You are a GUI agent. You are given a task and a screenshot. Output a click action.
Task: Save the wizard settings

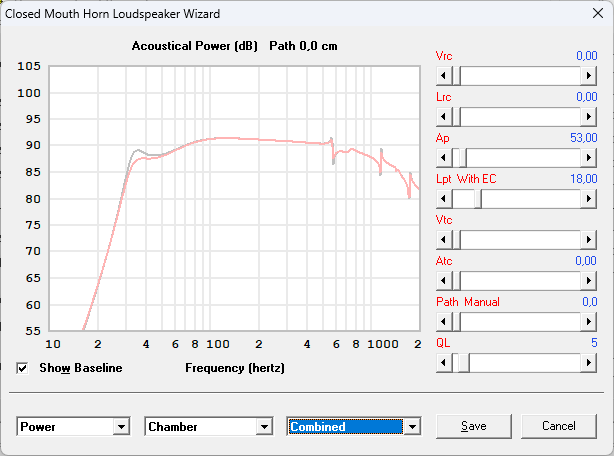[x=474, y=426]
